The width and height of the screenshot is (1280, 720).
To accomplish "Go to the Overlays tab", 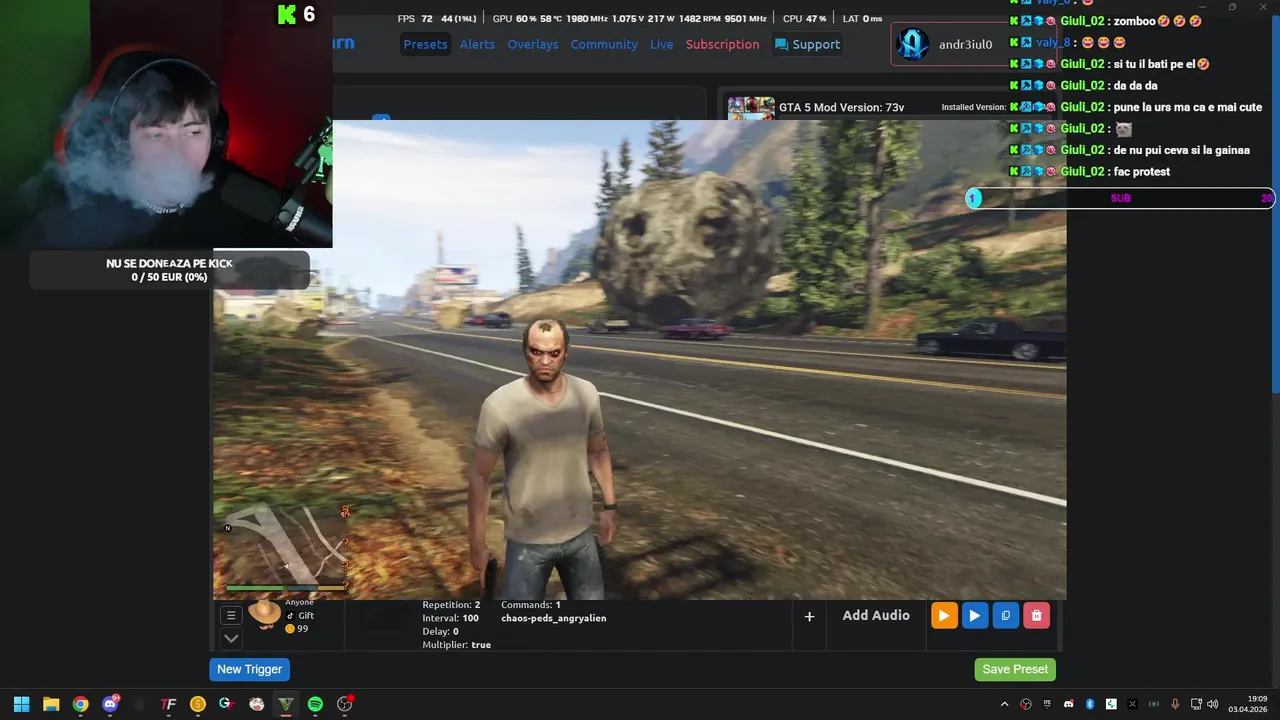I will click(532, 44).
